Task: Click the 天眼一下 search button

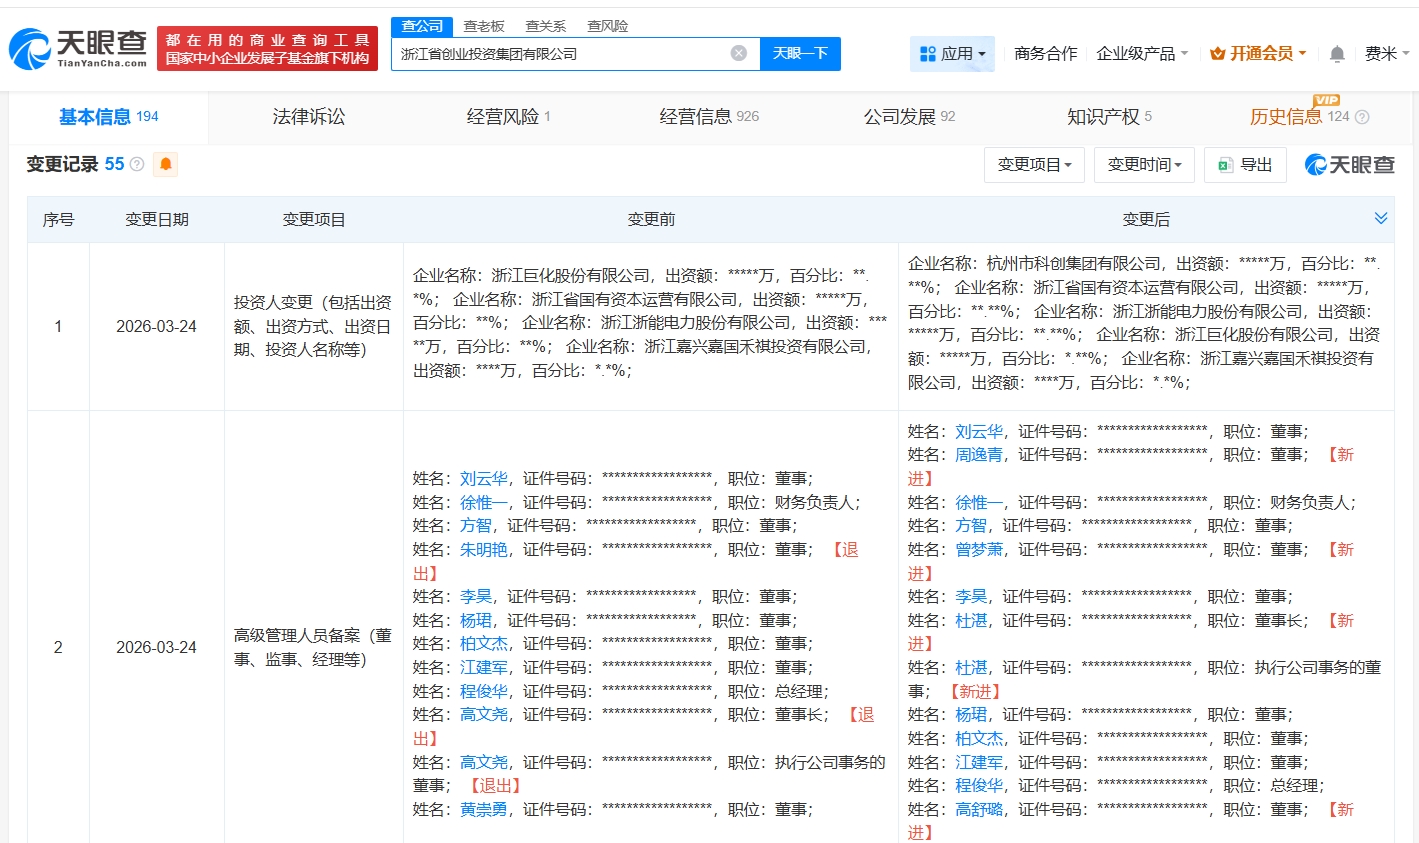Action: tap(801, 54)
